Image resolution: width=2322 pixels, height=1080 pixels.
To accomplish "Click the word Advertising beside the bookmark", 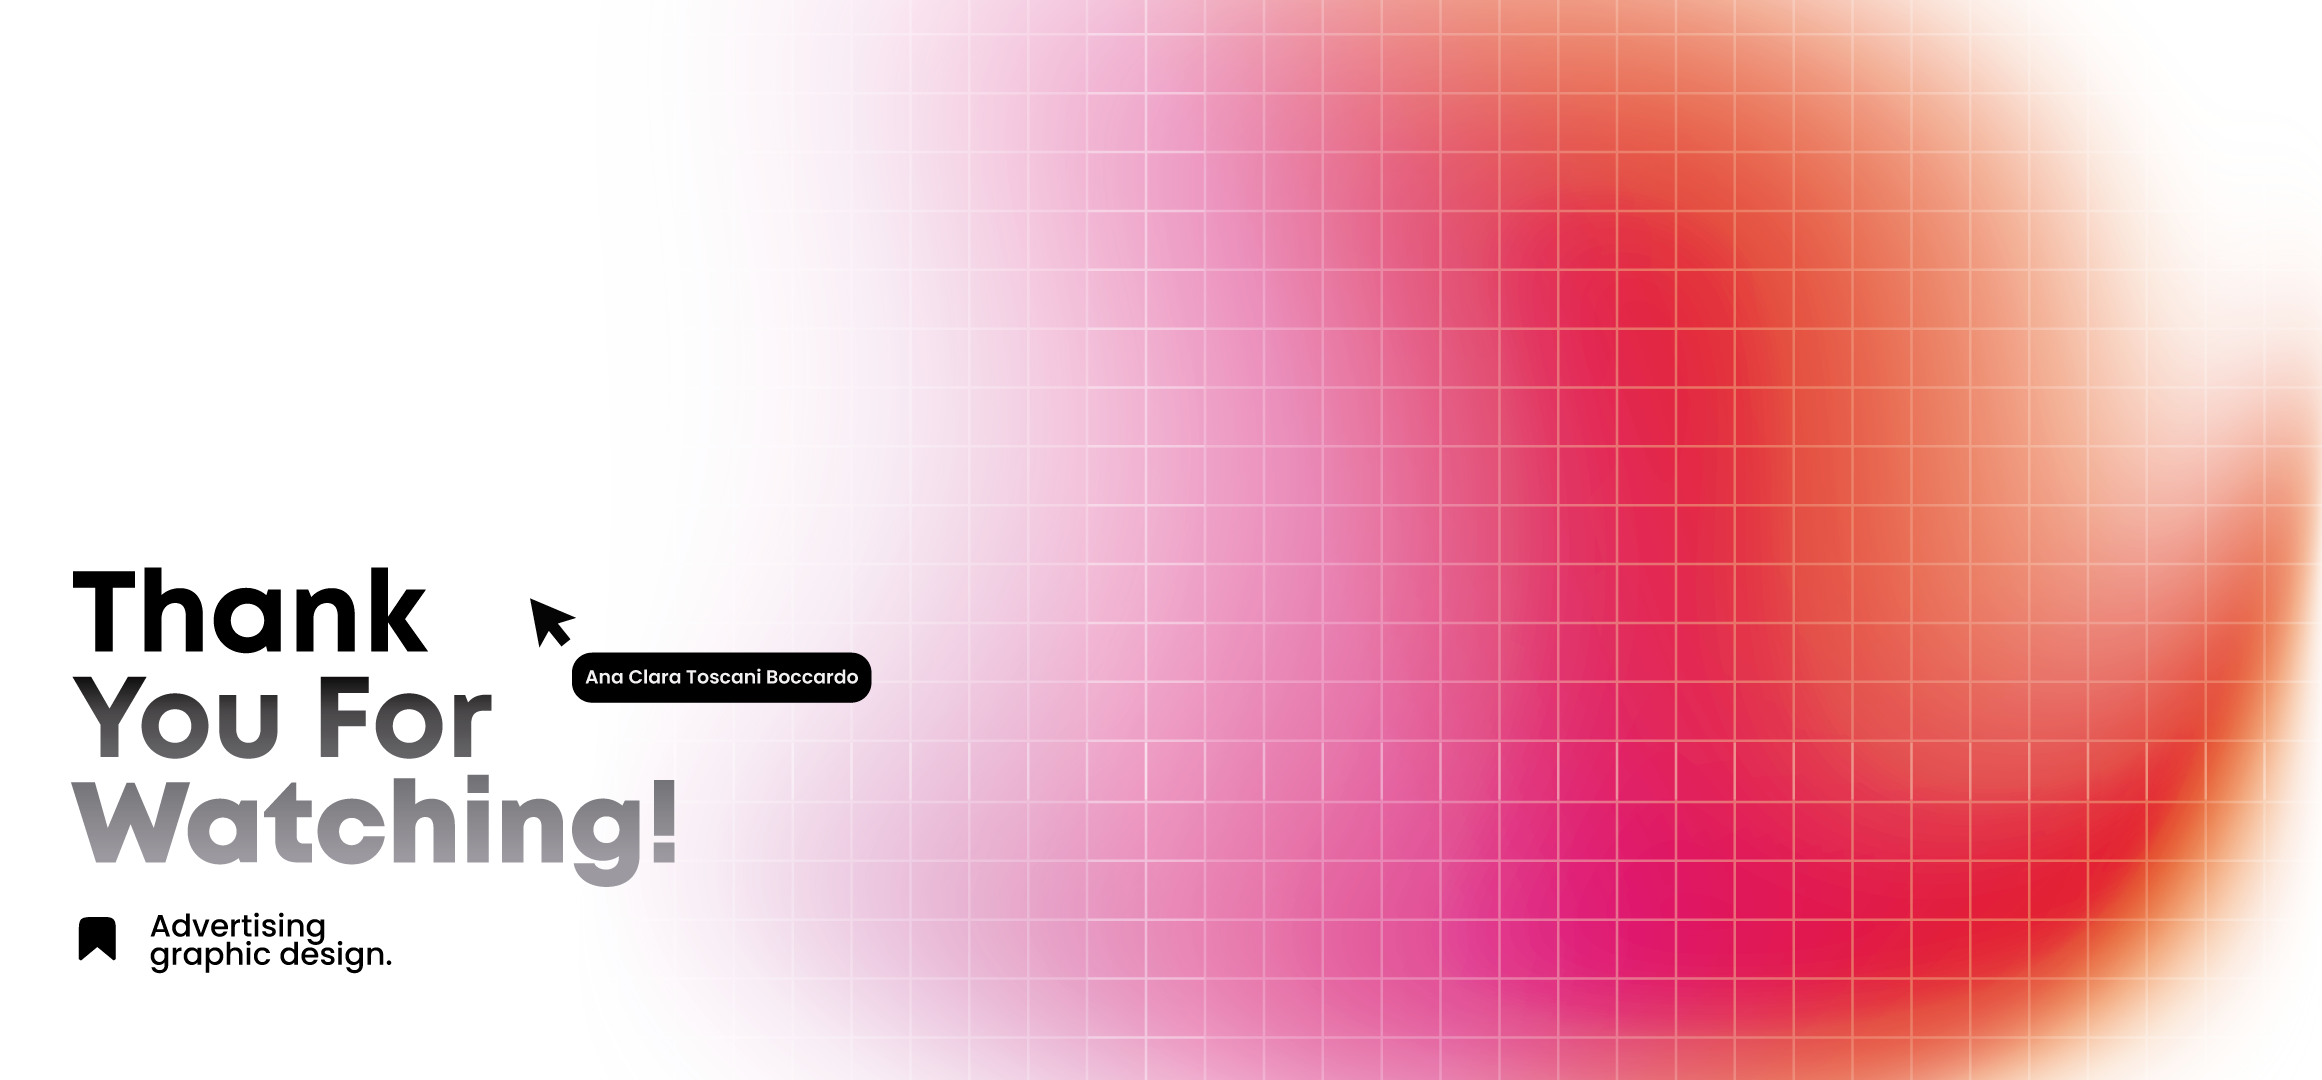I will pos(238,926).
